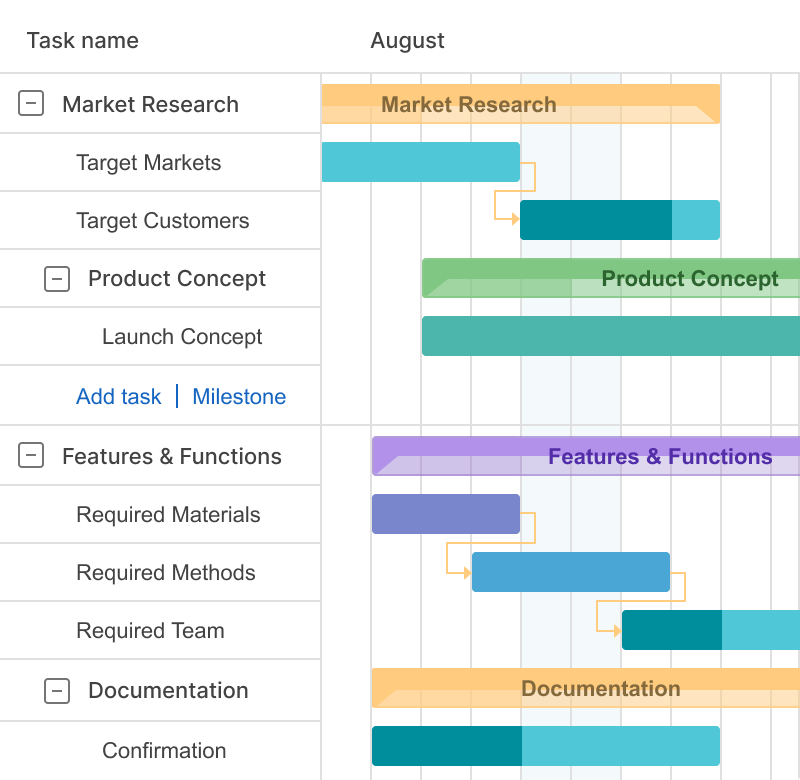Click the Required Team task bar

click(x=700, y=630)
